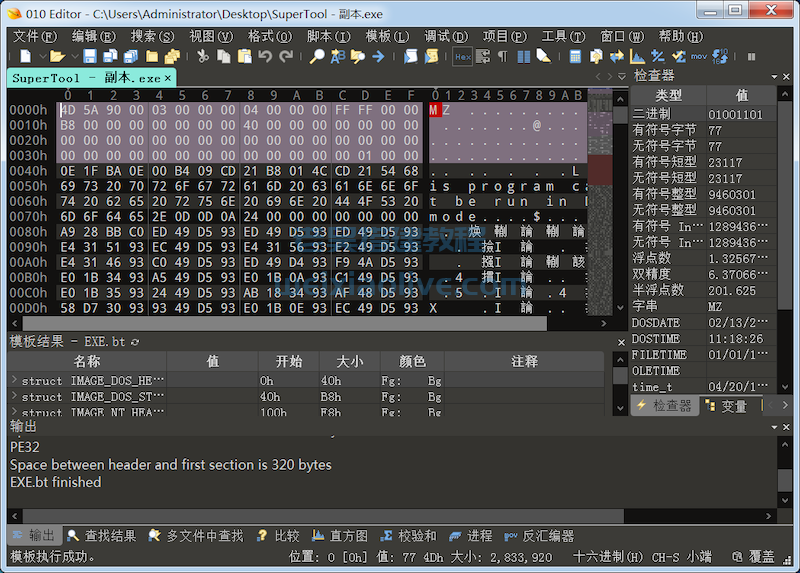Click the Find magnifier icon
This screenshot has width=800, height=573.
pos(317,56)
